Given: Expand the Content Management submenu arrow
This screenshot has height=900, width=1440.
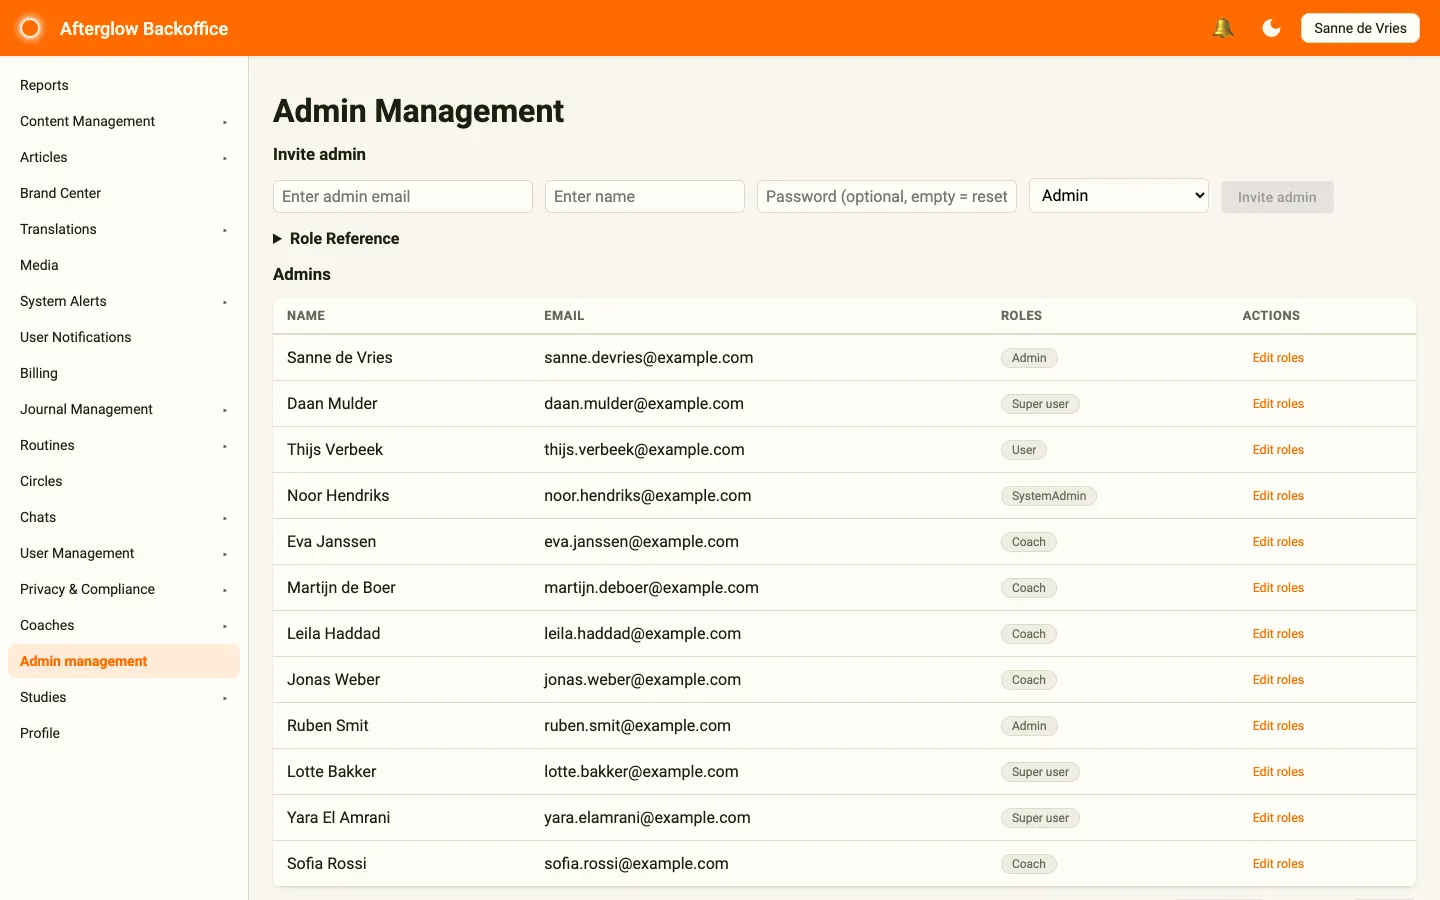Looking at the screenshot, I should point(225,122).
